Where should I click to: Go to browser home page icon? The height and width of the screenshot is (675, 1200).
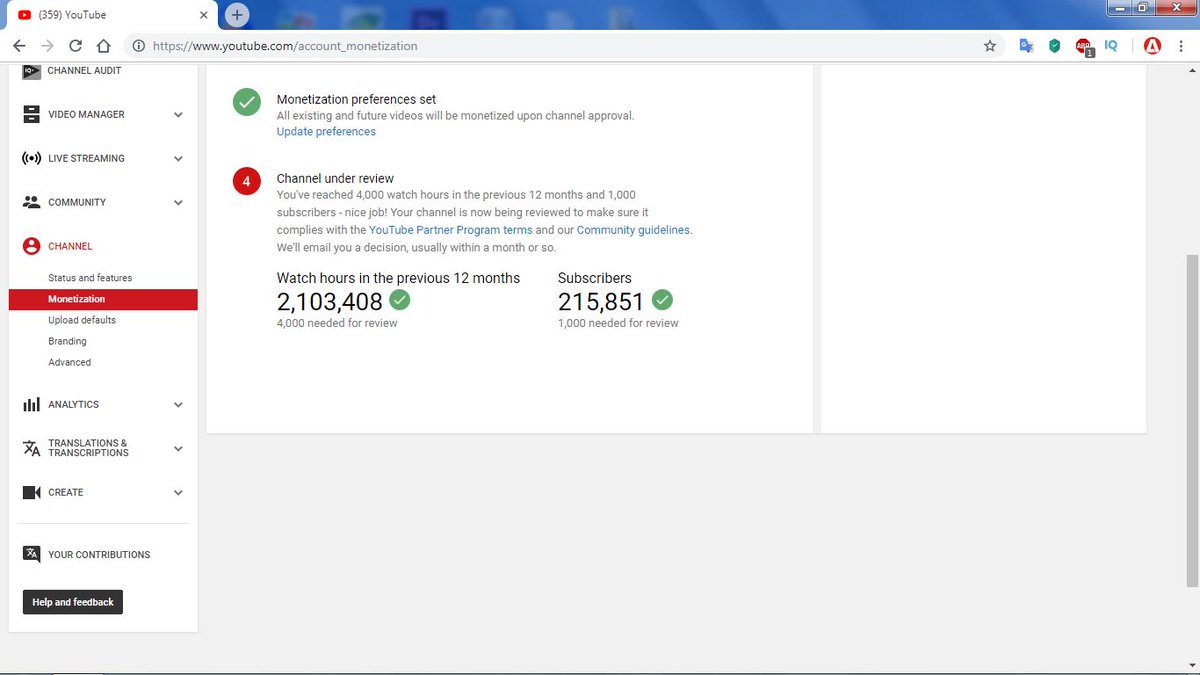tap(103, 46)
